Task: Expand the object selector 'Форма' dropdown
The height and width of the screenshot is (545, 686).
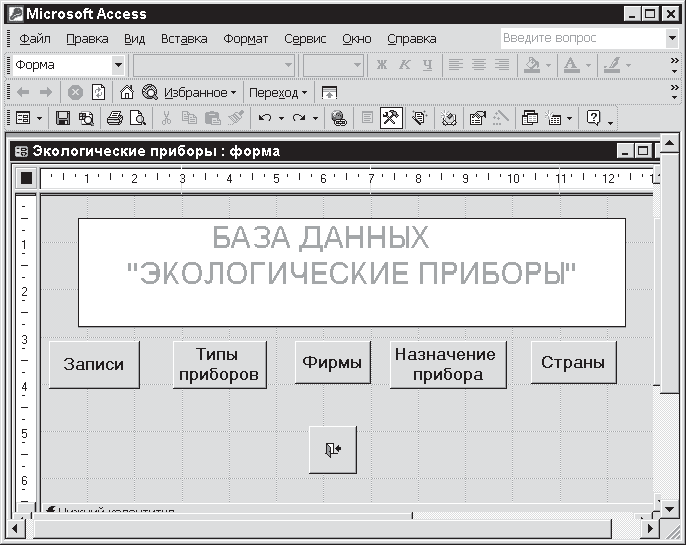Action: click(118, 65)
